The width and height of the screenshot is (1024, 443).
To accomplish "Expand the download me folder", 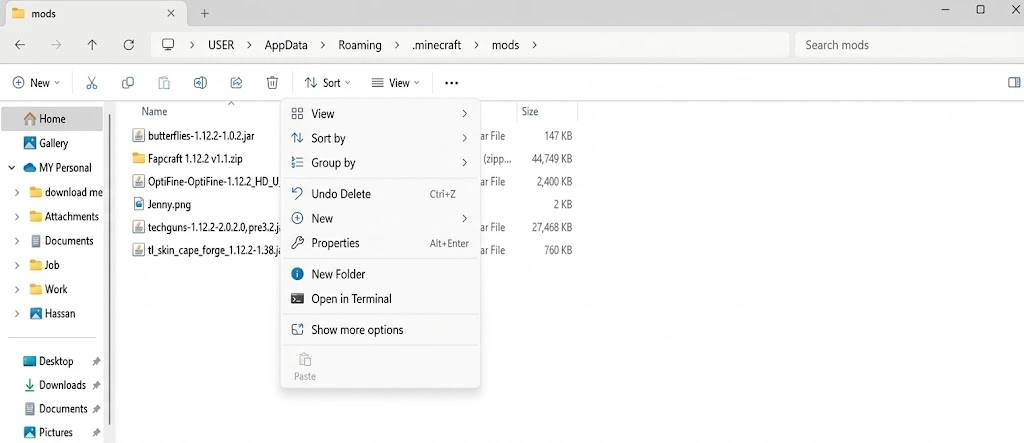I will click(17, 193).
